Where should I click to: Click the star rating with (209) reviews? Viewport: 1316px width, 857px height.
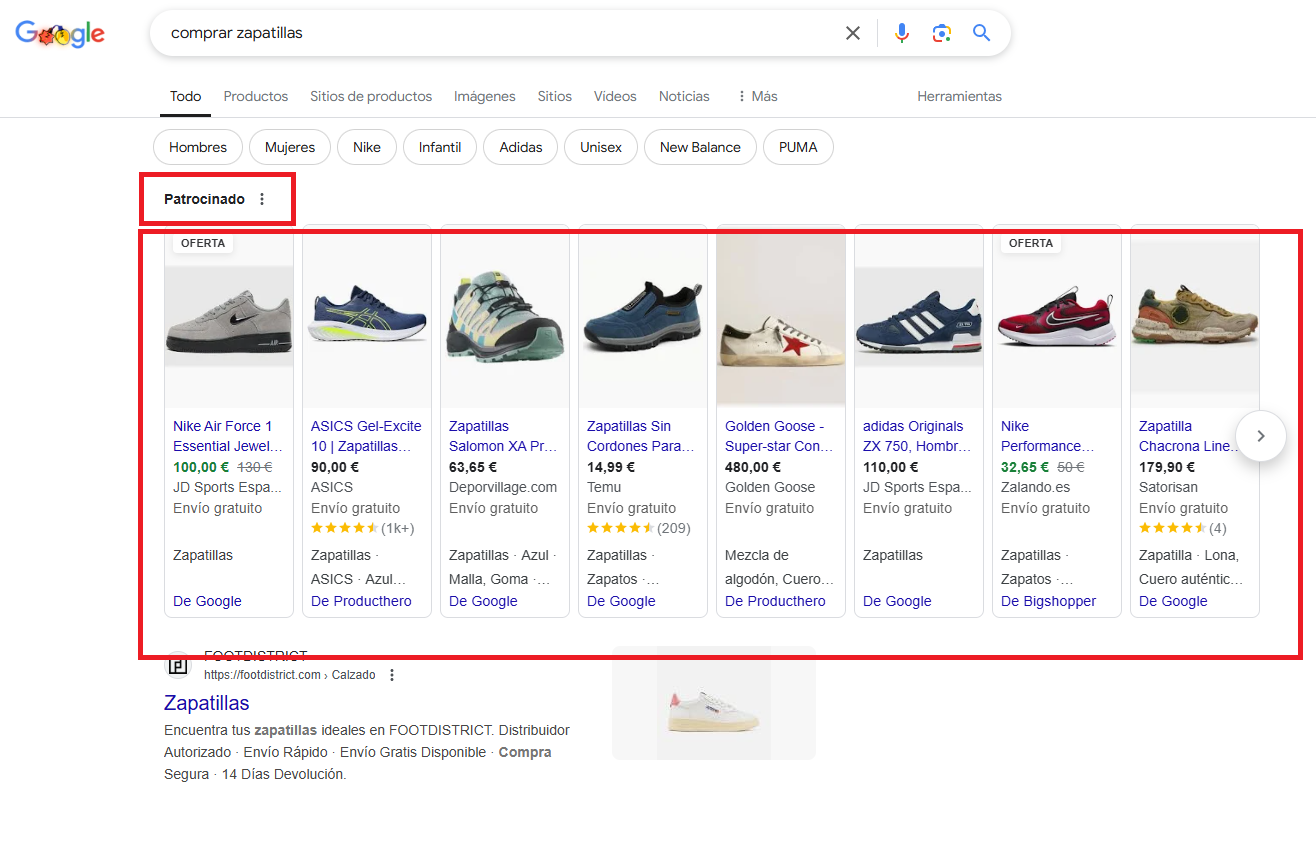pos(638,528)
